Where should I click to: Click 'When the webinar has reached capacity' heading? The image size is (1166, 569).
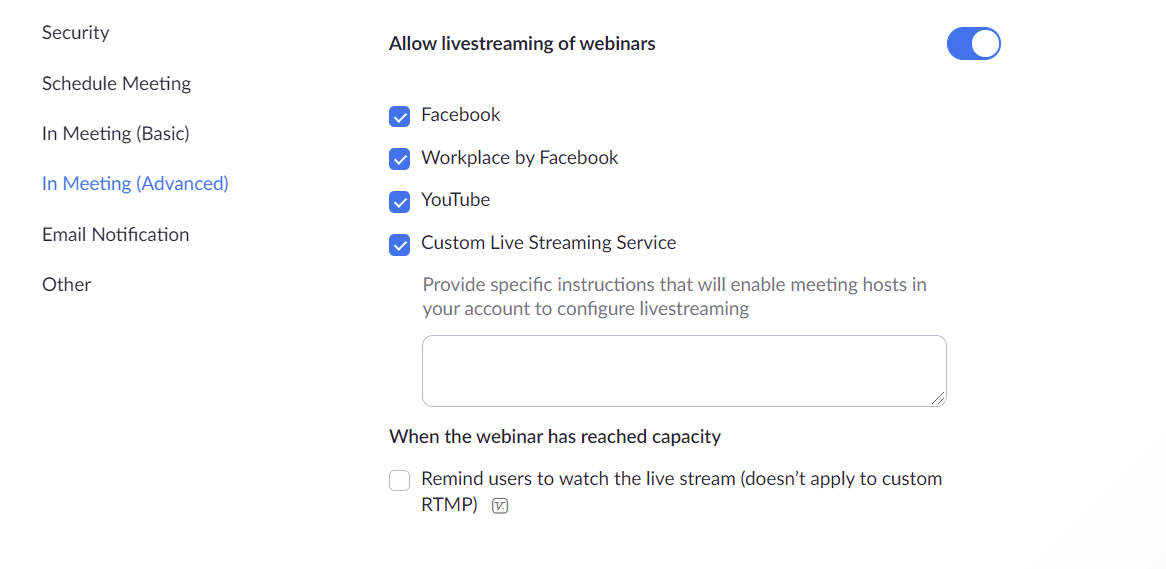tap(555, 437)
